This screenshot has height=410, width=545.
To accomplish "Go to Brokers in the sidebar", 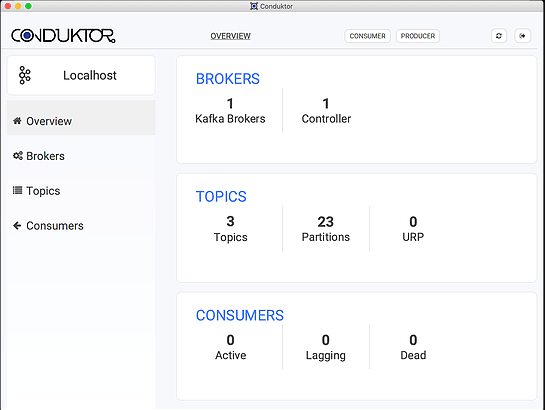I will [x=81, y=156].
